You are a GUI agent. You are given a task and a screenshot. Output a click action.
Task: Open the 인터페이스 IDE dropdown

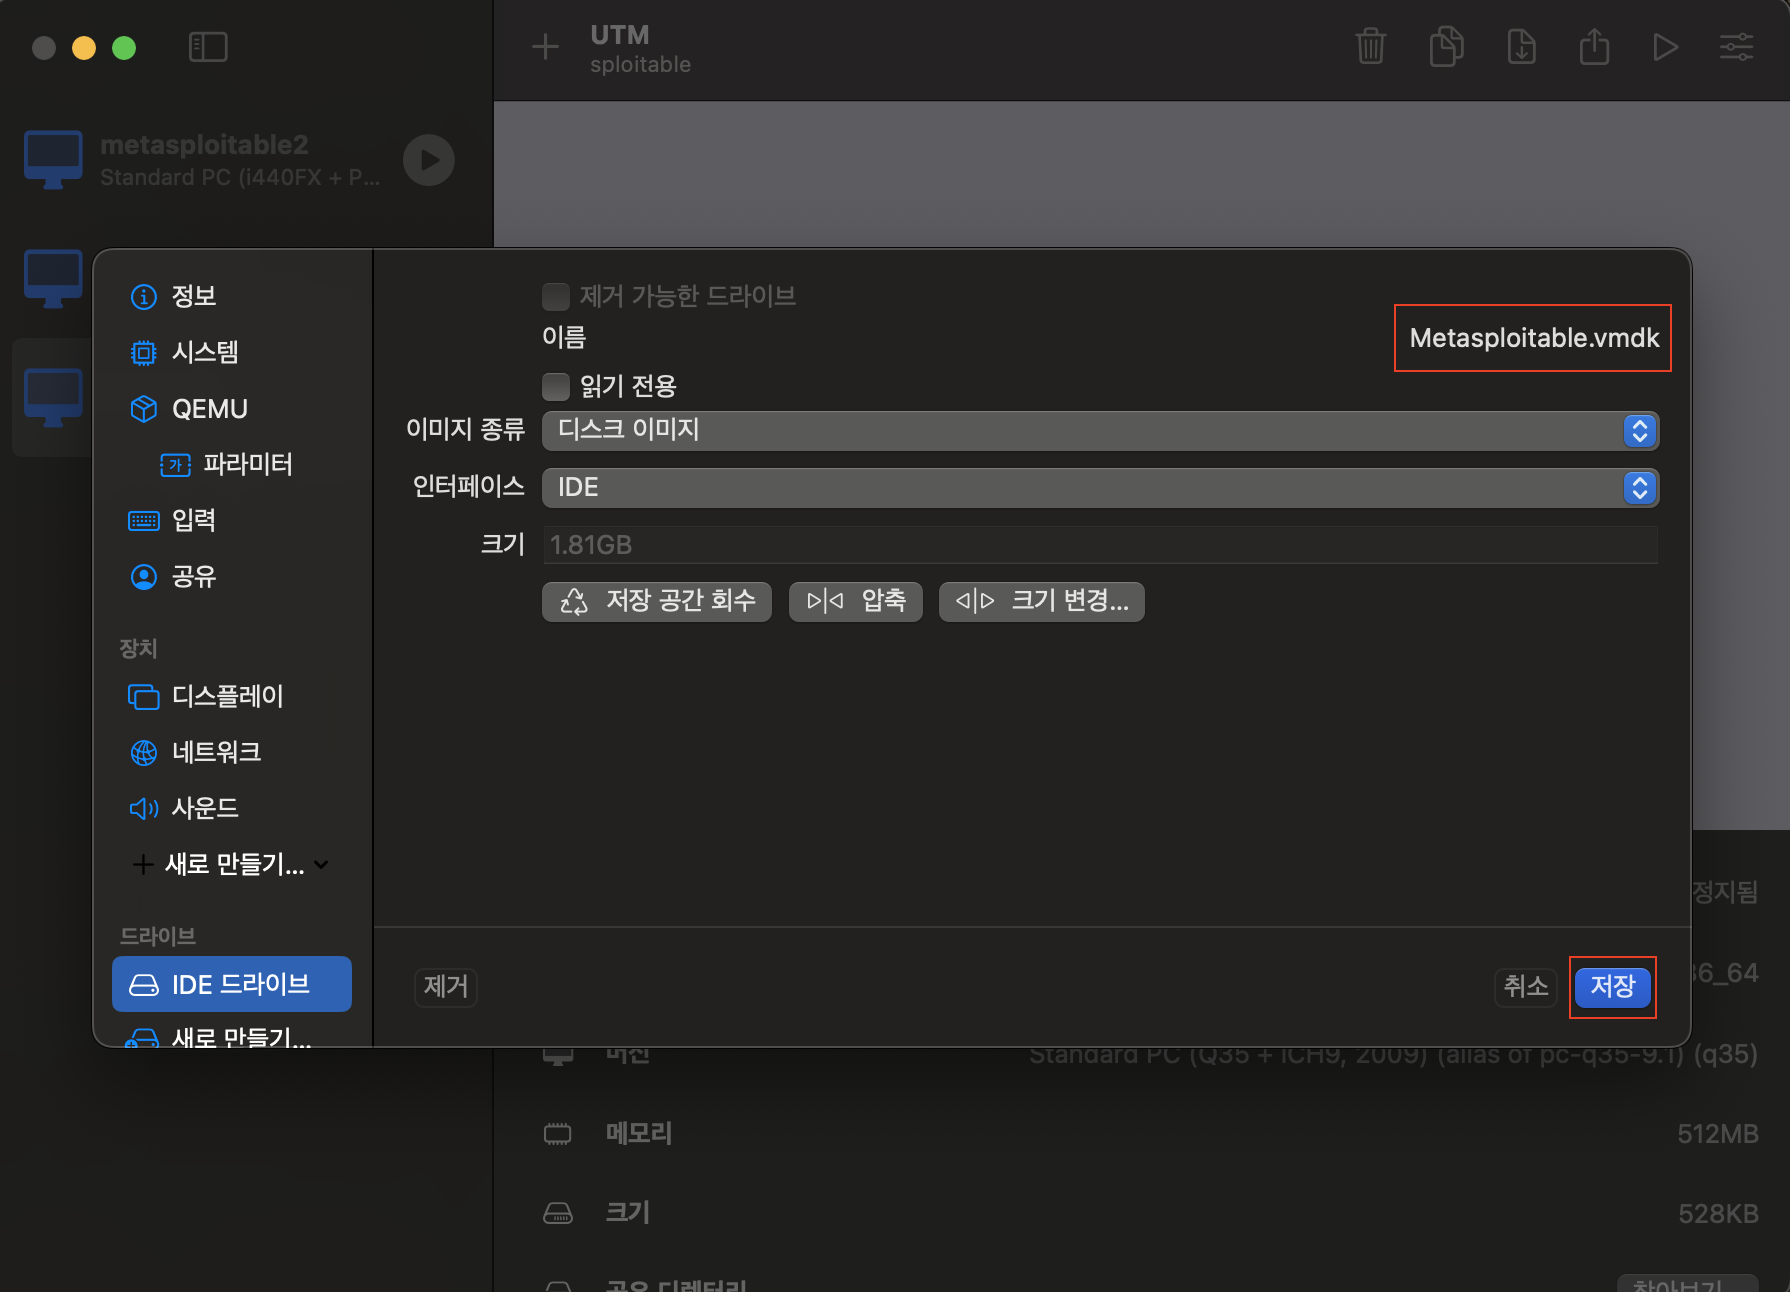pos(1100,487)
